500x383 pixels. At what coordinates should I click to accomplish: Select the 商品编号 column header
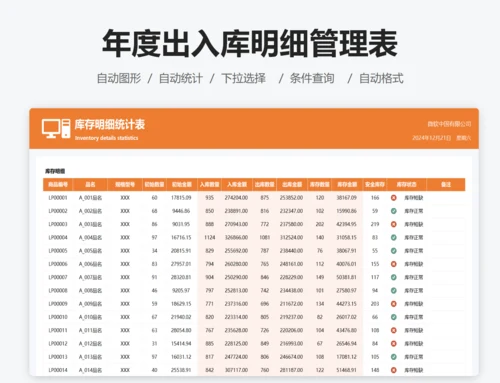coord(58,184)
